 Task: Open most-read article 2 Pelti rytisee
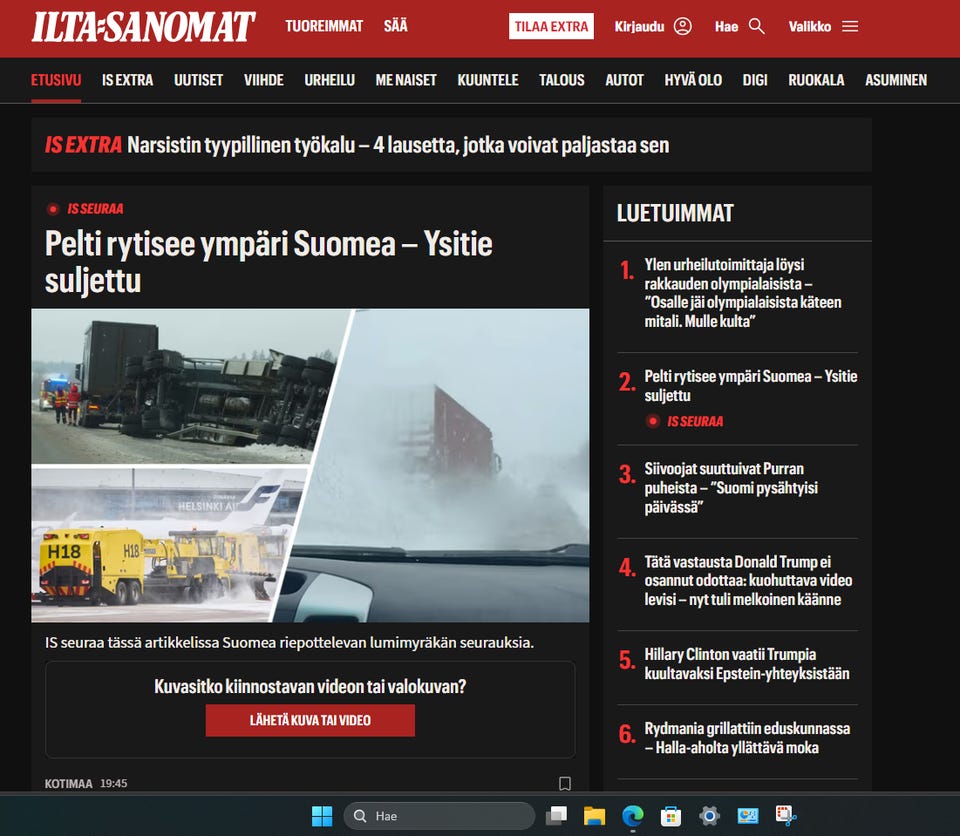click(751, 386)
